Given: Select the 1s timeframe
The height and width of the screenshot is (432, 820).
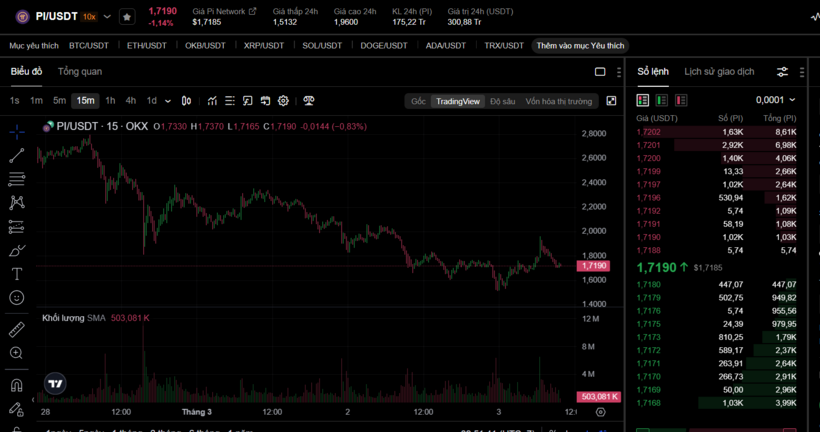Looking at the screenshot, I should [x=15, y=100].
